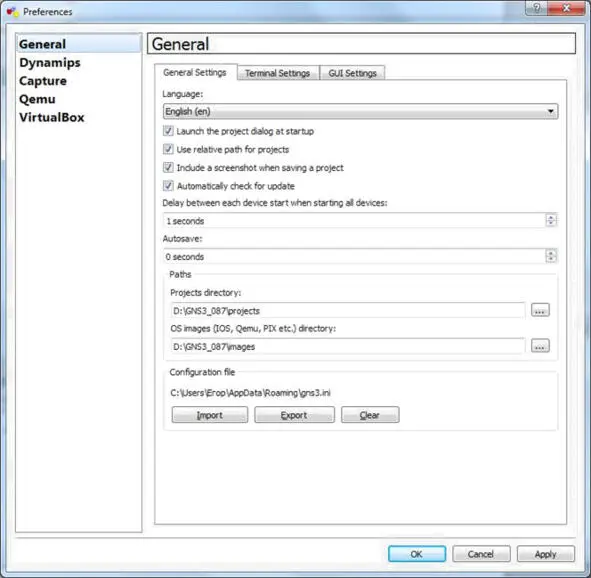Select Dynamips in the preferences list
The width and height of the screenshot is (591, 578).
pos(50,63)
